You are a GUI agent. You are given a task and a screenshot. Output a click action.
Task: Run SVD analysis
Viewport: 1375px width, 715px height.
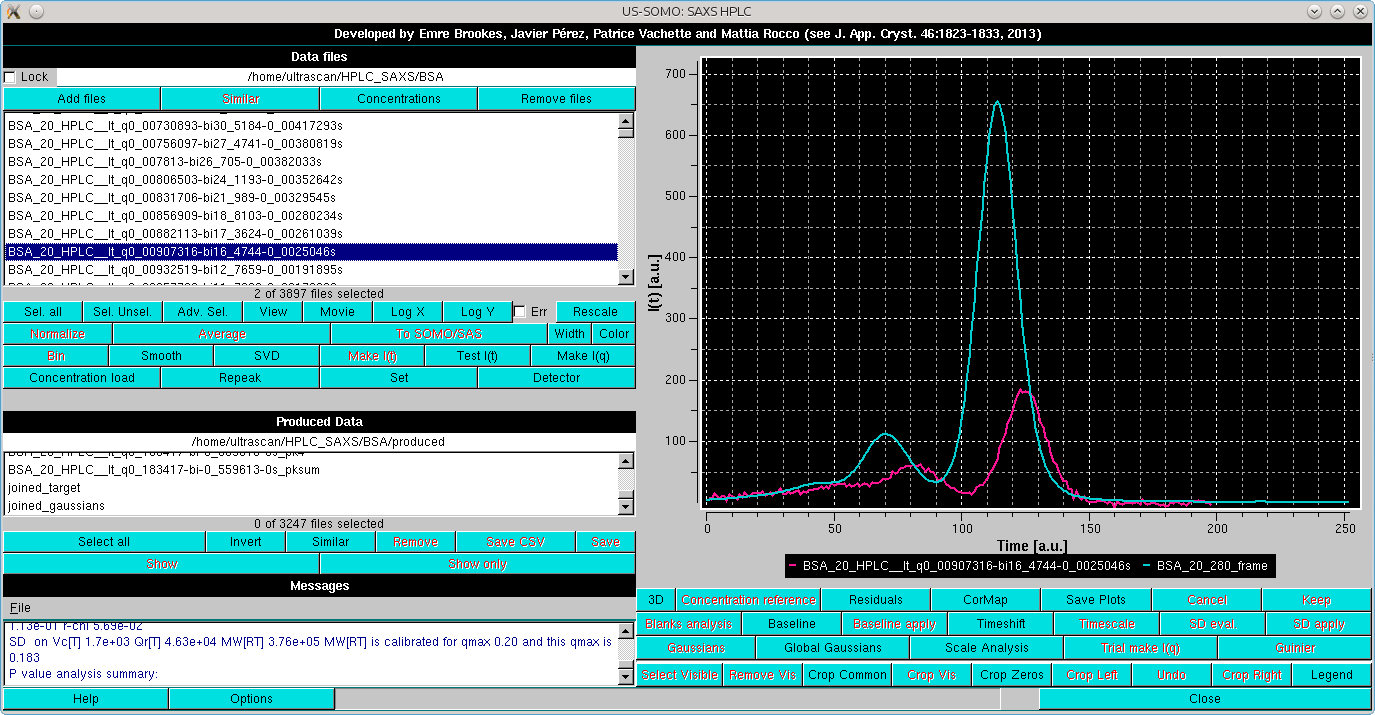[267, 356]
